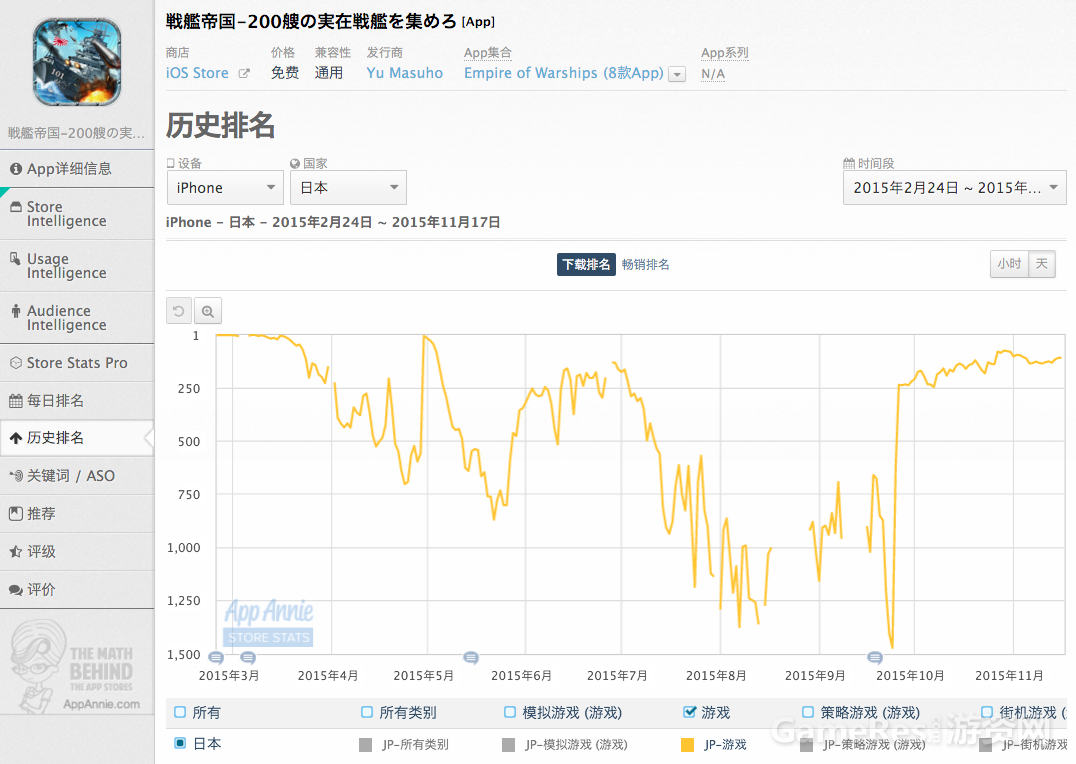The height and width of the screenshot is (764, 1076).
Task: Uncheck the 游戏 checkbox
Action: coord(690,712)
